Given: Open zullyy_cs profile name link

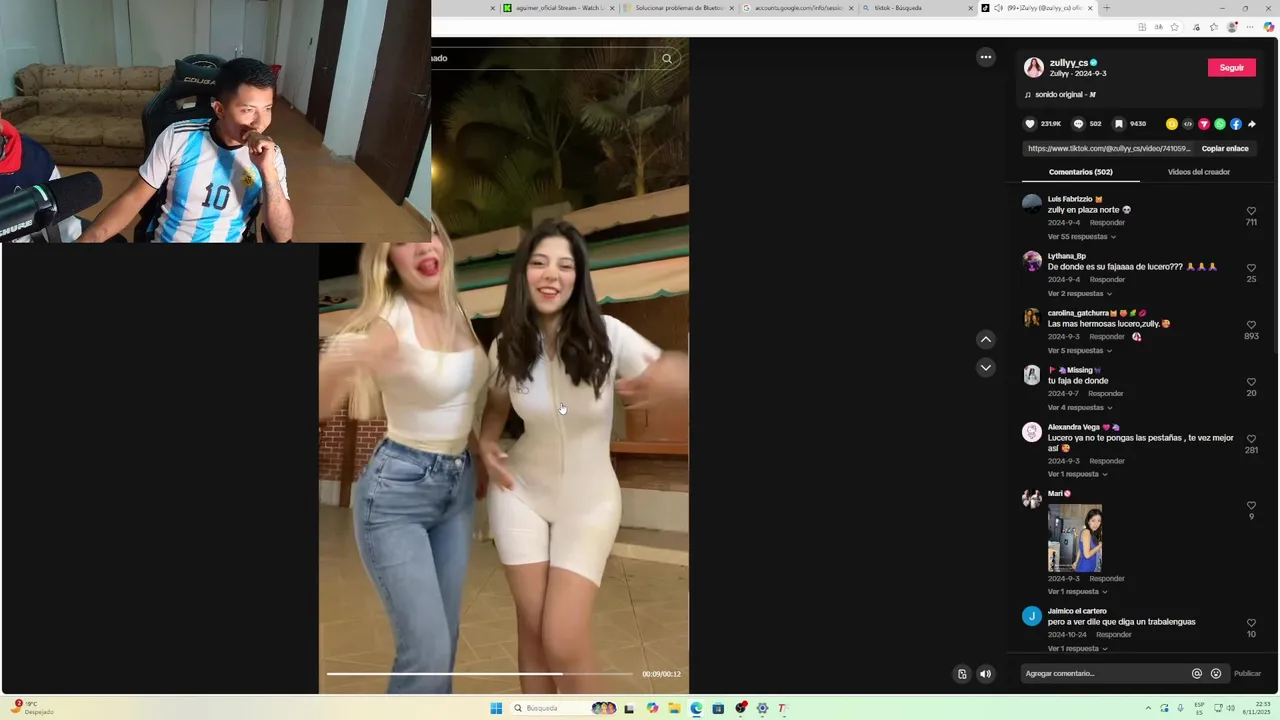Looking at the screenshot, I should [x=1069, y=63].
